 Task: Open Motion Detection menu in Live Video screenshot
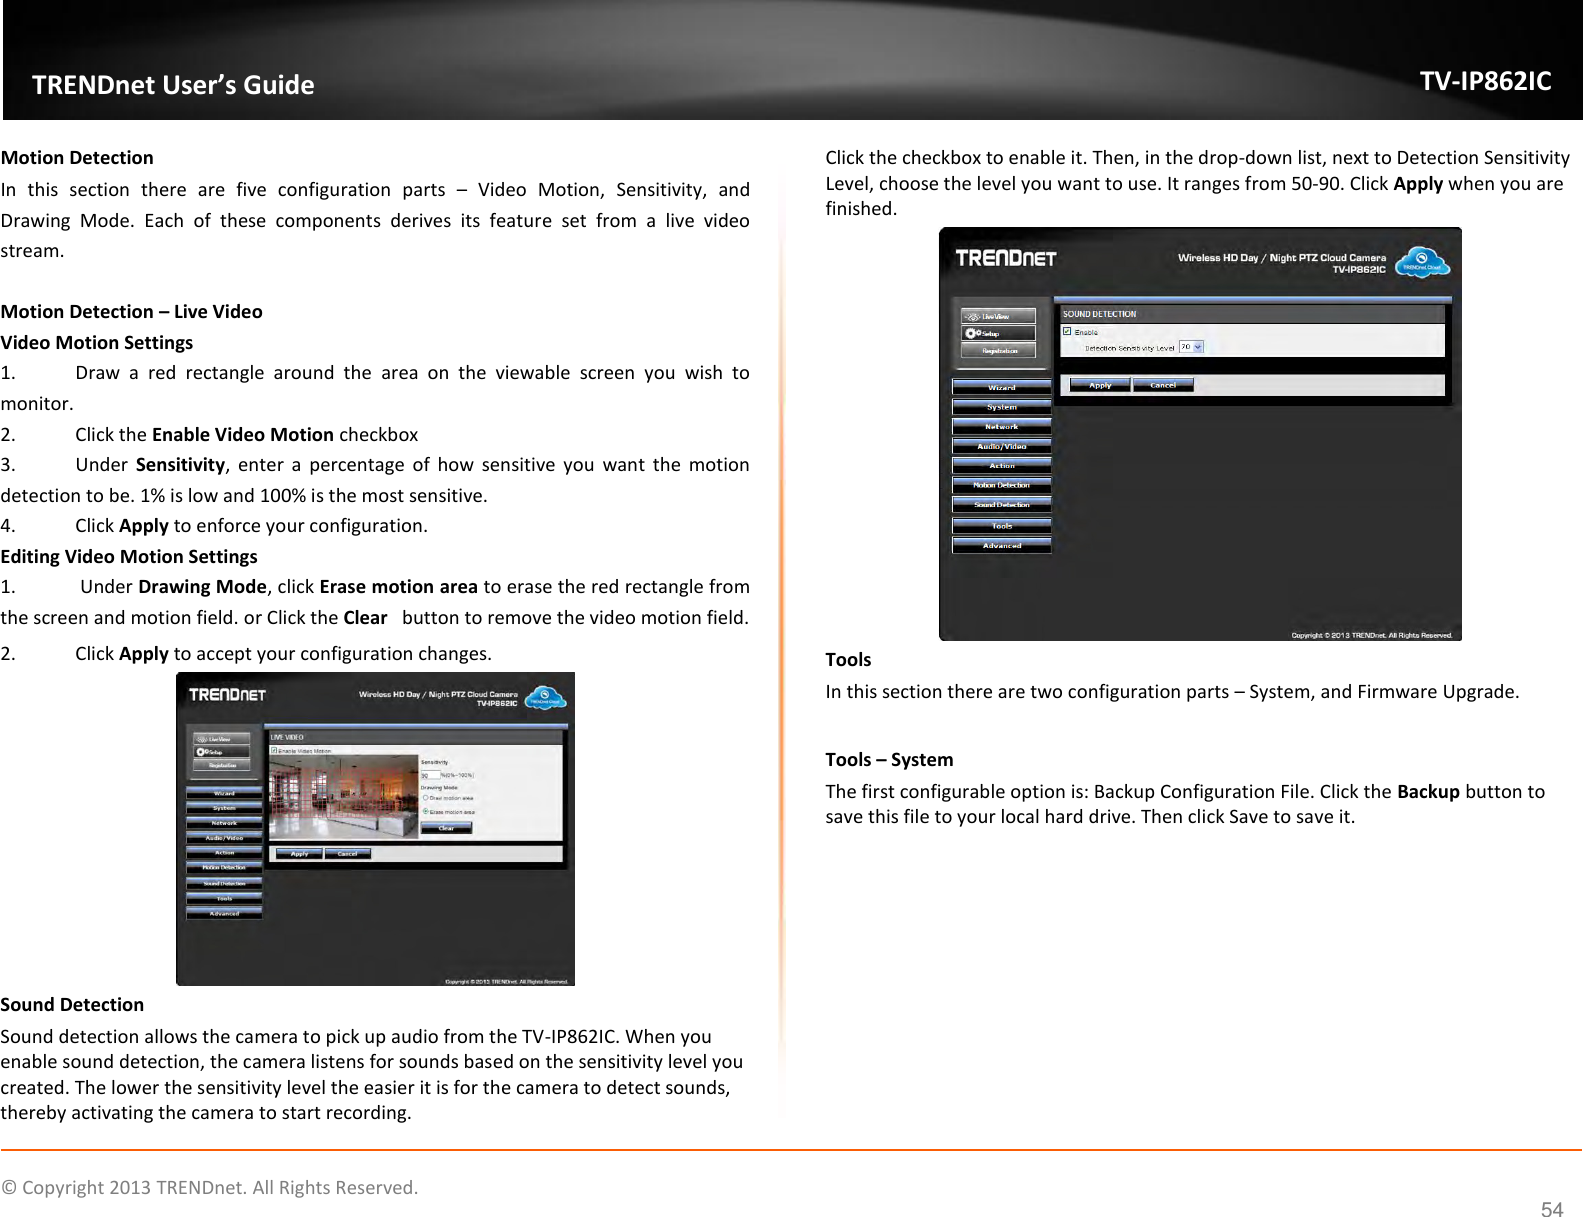[224, 868]
